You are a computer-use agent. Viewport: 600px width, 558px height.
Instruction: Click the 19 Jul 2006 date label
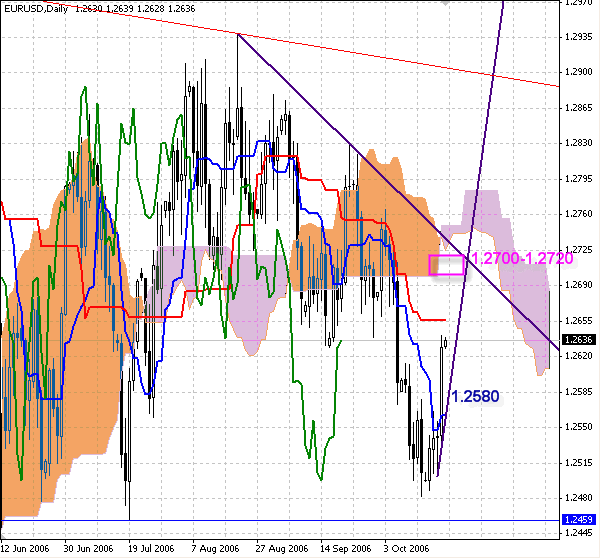pyautogui.click(x=151, y=549)
